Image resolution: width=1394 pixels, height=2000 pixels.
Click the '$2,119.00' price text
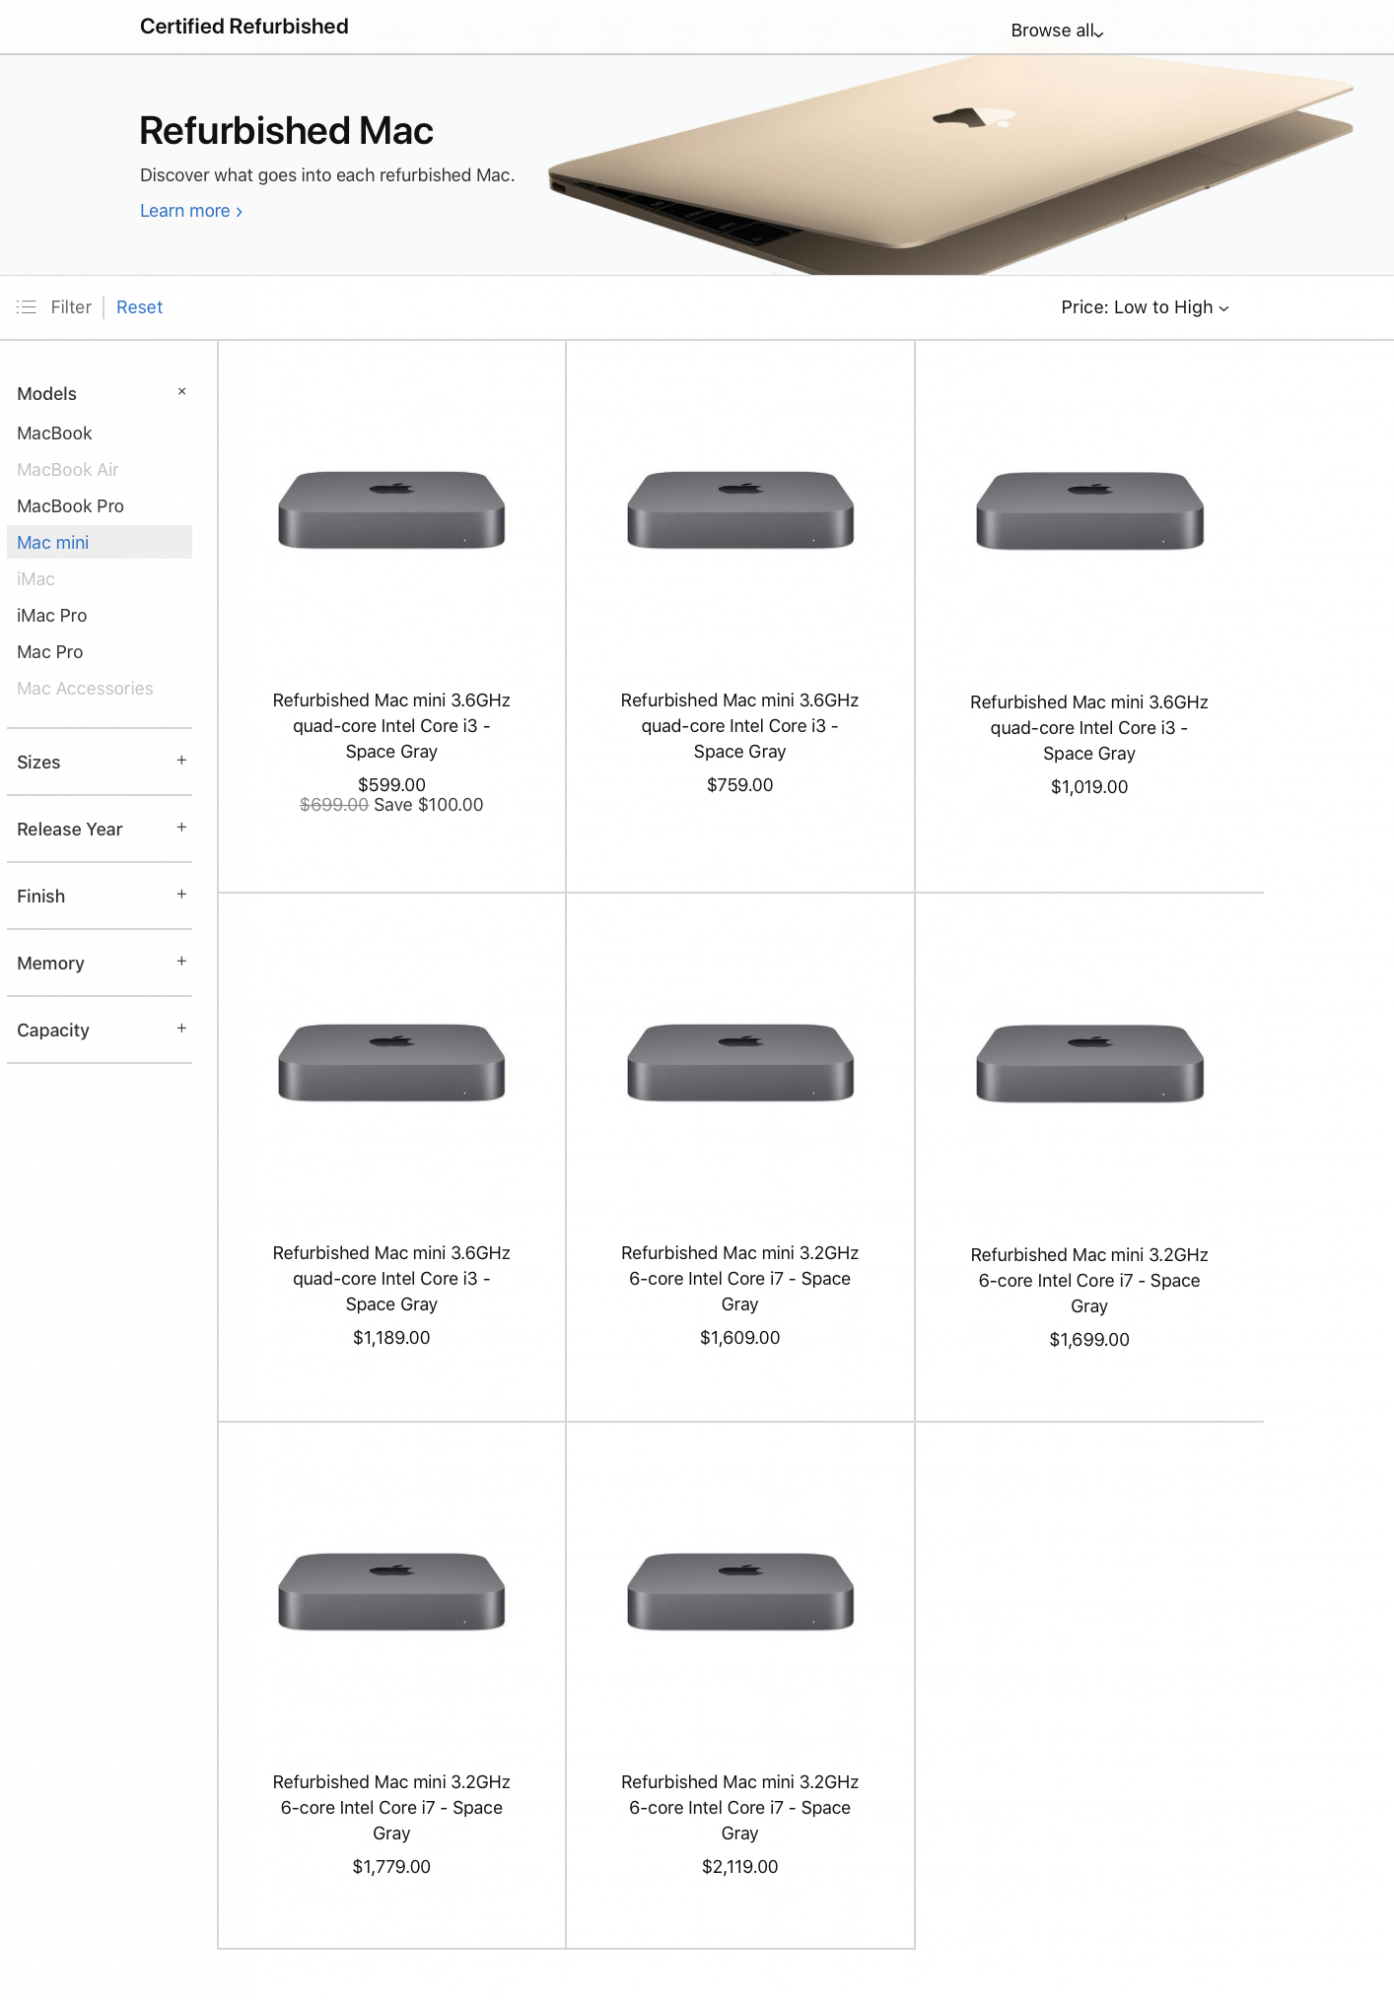coord(740,1867)
